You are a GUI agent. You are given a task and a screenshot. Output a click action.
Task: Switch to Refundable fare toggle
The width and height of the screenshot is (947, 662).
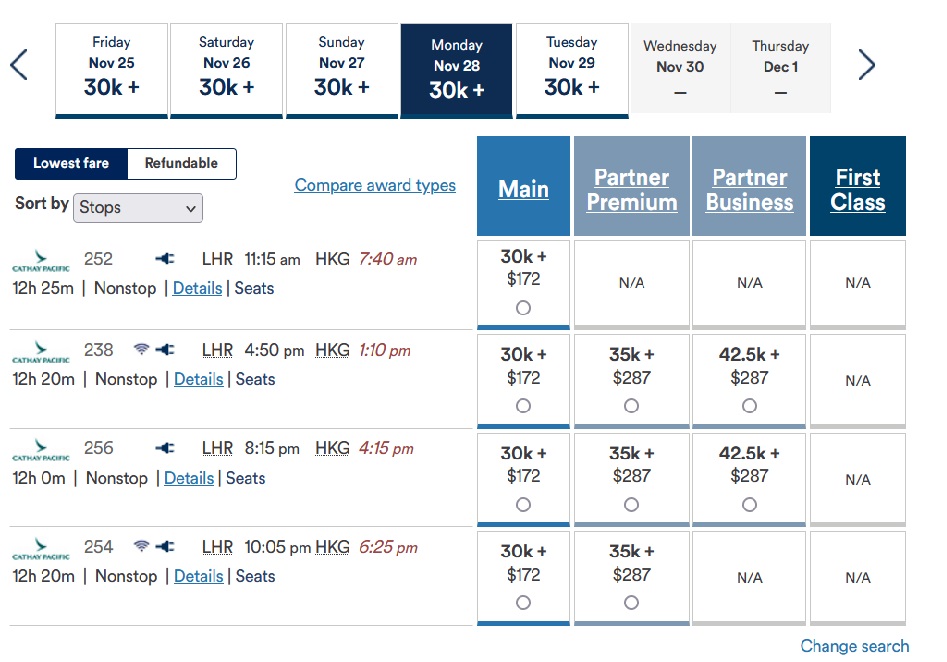coord(181,163)
